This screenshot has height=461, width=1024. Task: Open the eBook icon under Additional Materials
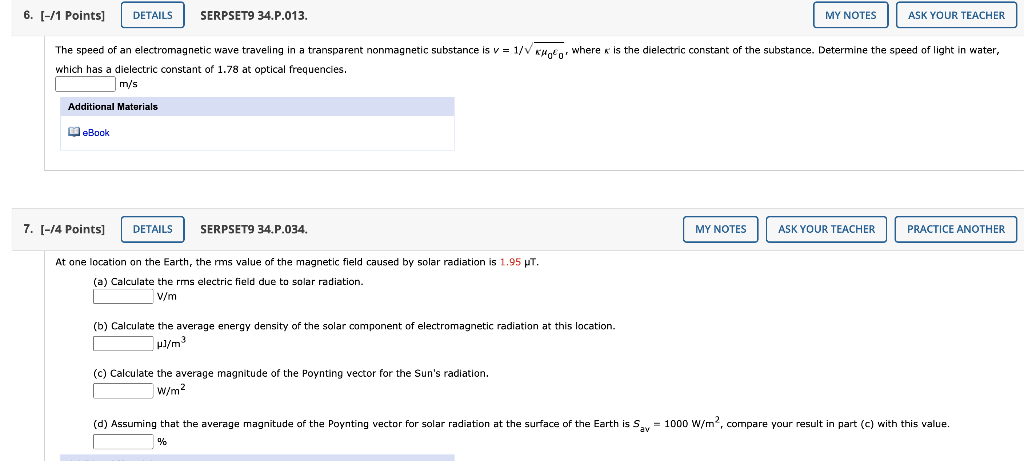point(74,133)
